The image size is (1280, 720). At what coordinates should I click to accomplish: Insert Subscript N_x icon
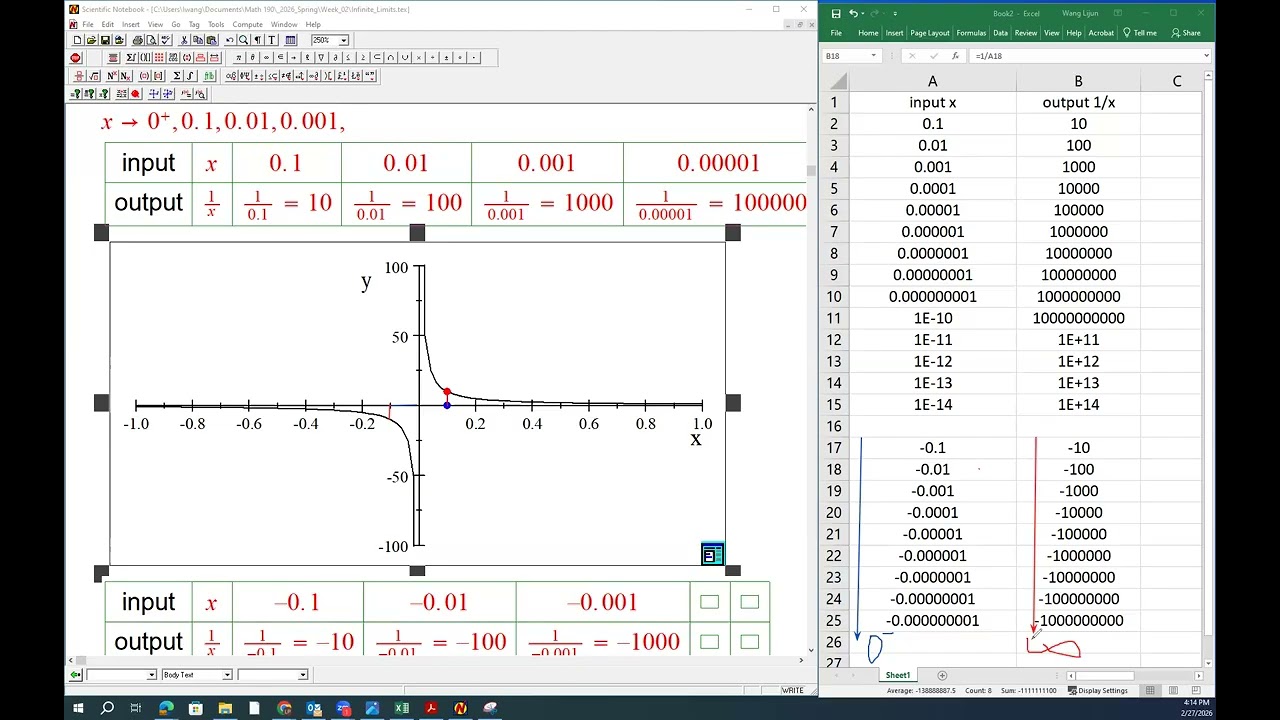pos(125,75)
